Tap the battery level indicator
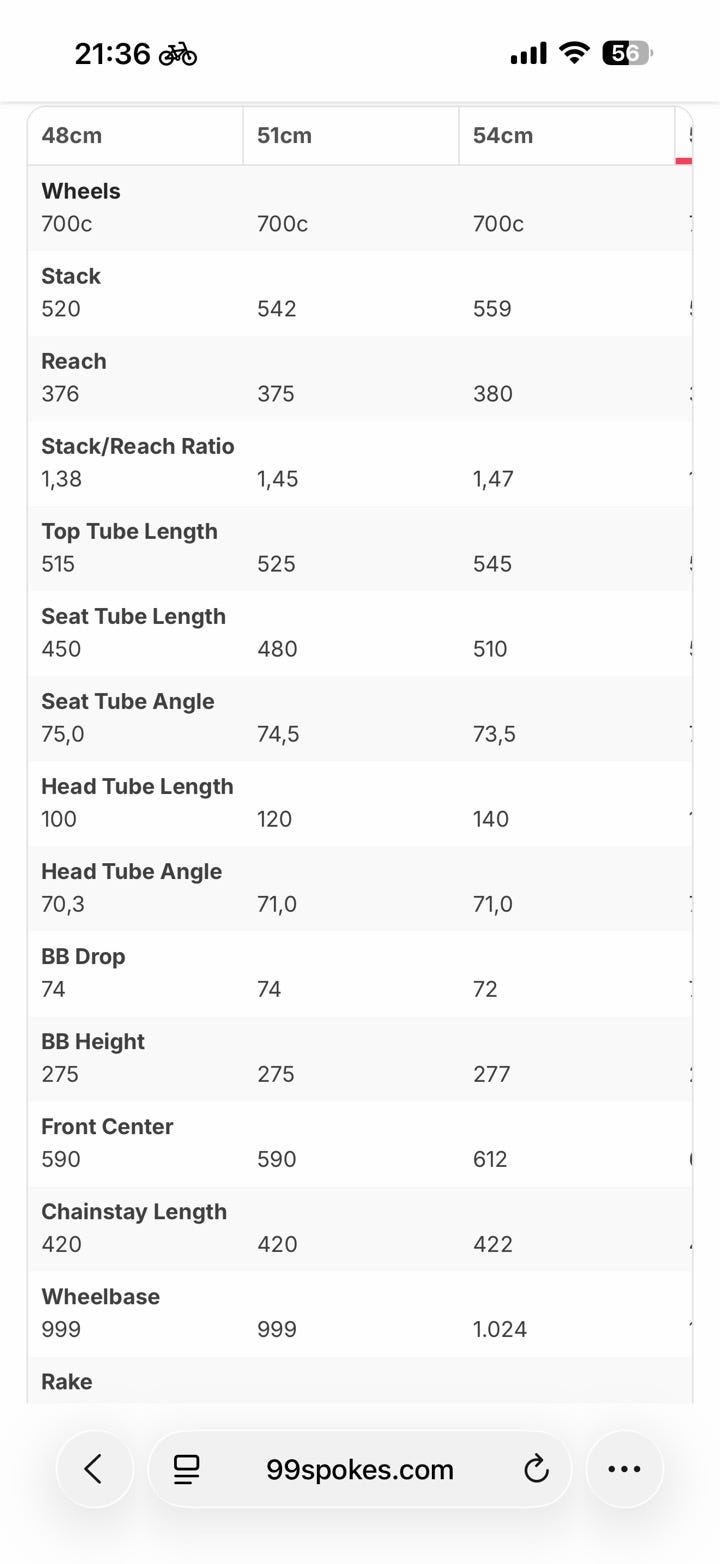Image resolution: width=720 pixels, height=1564 pixels. 626,53
